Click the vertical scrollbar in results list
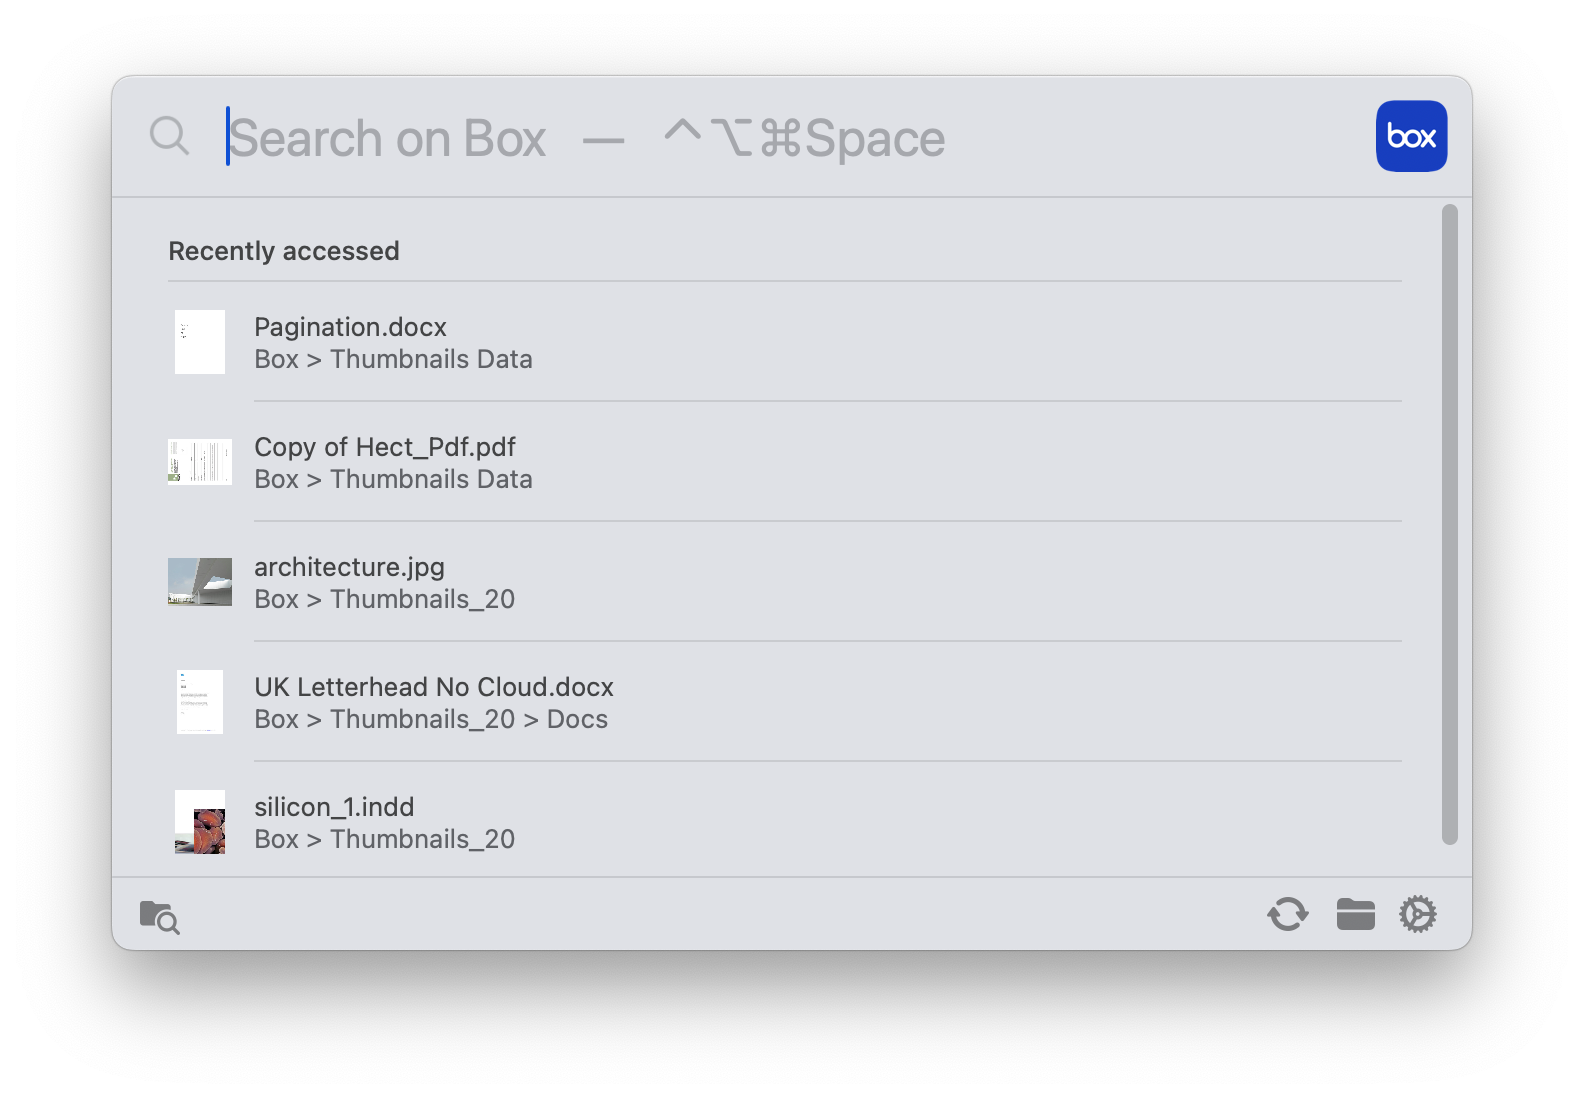Screen dimensions: 1584x1098 click(1449, 524)
